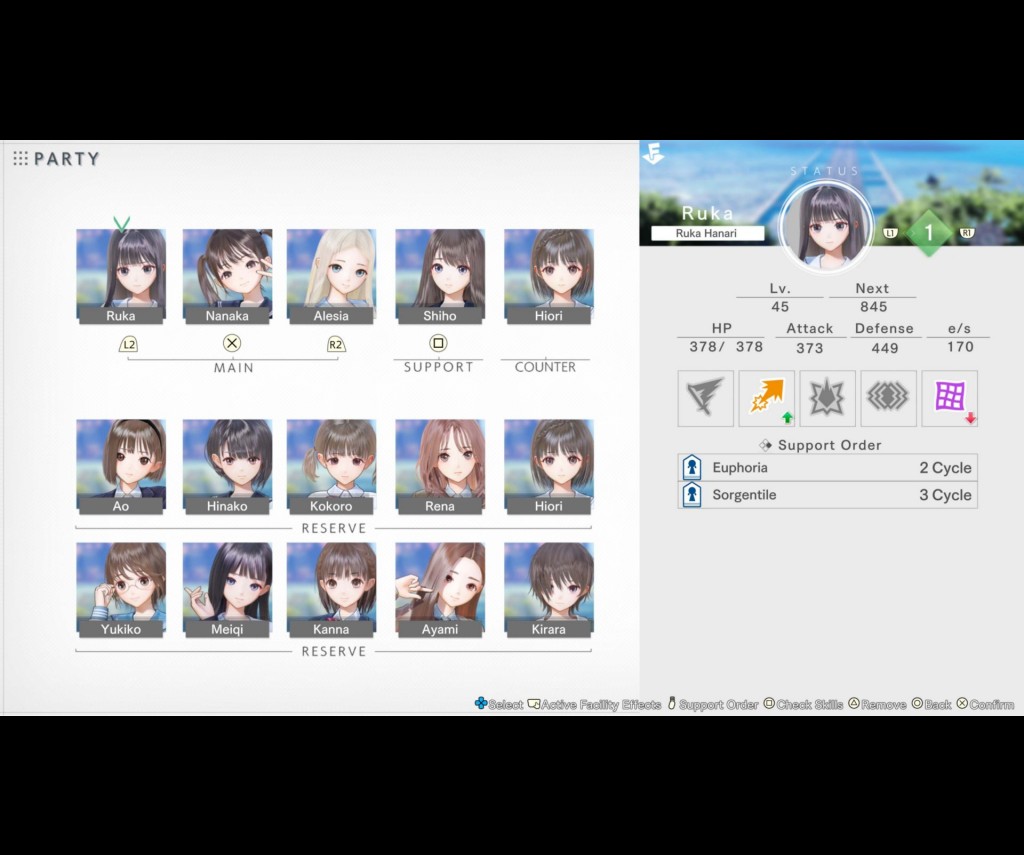Image resolution: width=1024 pixels, height=855 pixels.
Task: Click the e/s 170 value
Action: click(x=960, y=347)
